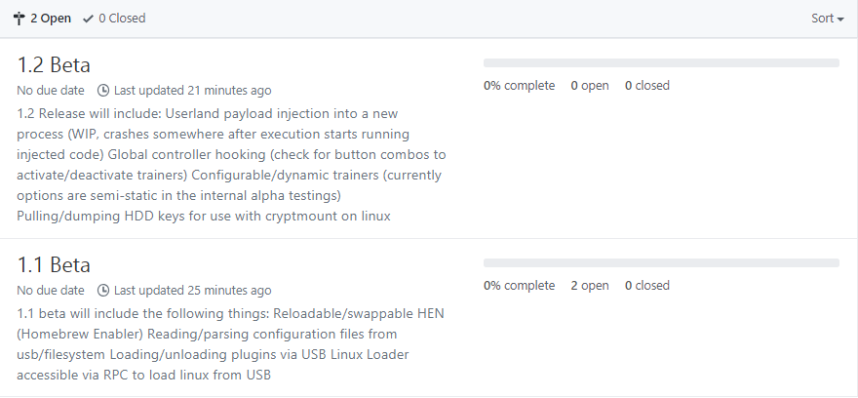Click the 1.2 Release description text
The width and height of the screenshot is (858, 398).
tap(231, 165)
